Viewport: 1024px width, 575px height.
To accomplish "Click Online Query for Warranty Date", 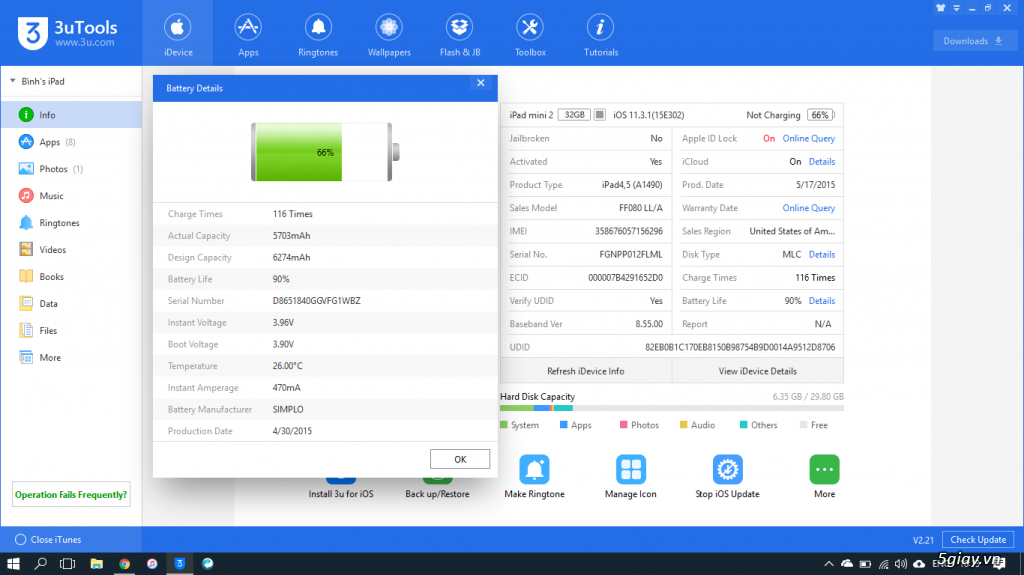I will tap(808, 208).
